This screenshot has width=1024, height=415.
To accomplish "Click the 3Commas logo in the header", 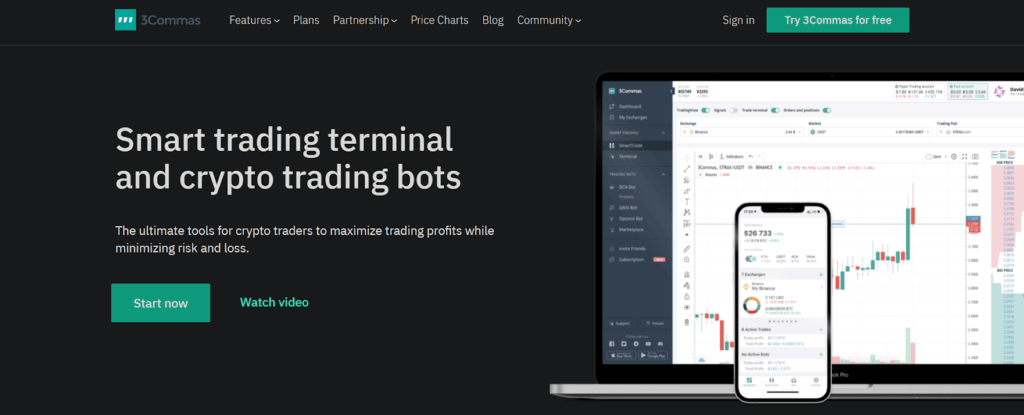I will click(157, 20).
